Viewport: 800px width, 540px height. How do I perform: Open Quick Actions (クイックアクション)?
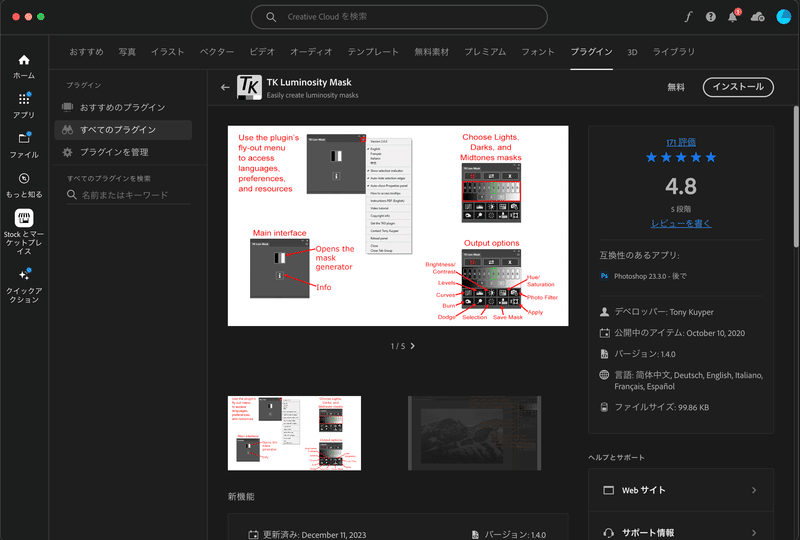(24, 285)
